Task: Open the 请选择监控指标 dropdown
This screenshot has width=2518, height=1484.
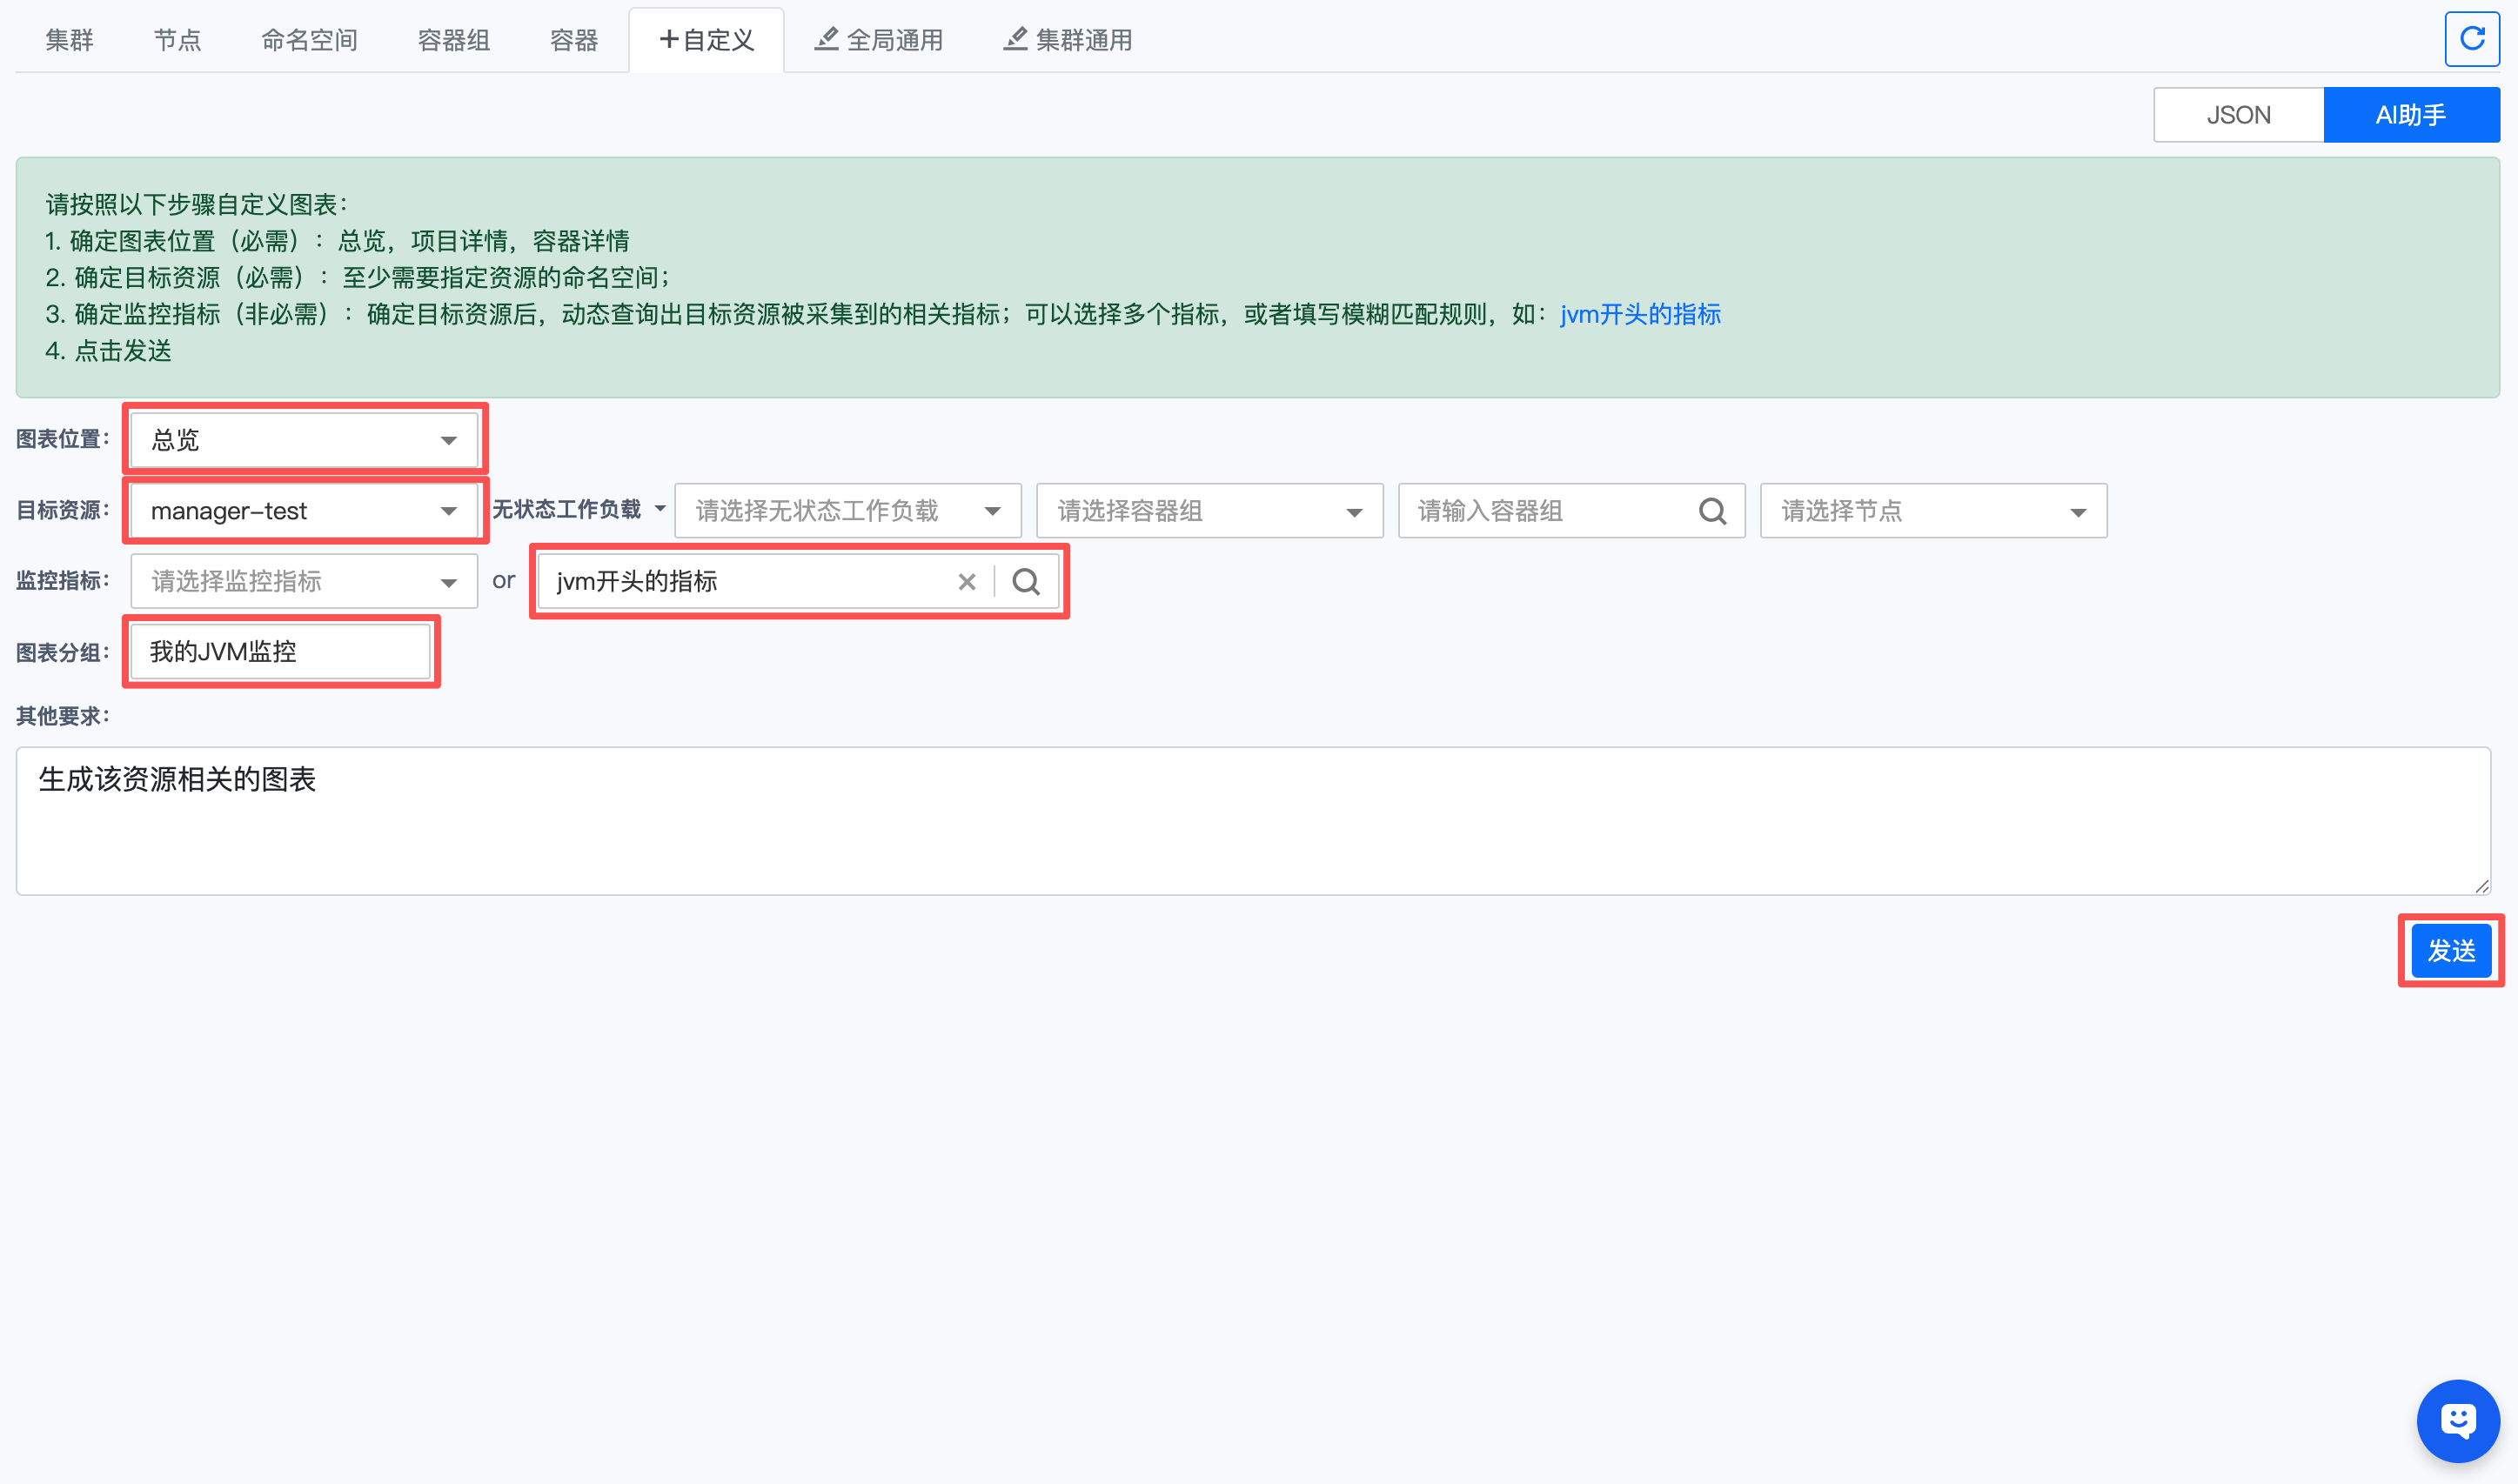Action: point(304,582)
